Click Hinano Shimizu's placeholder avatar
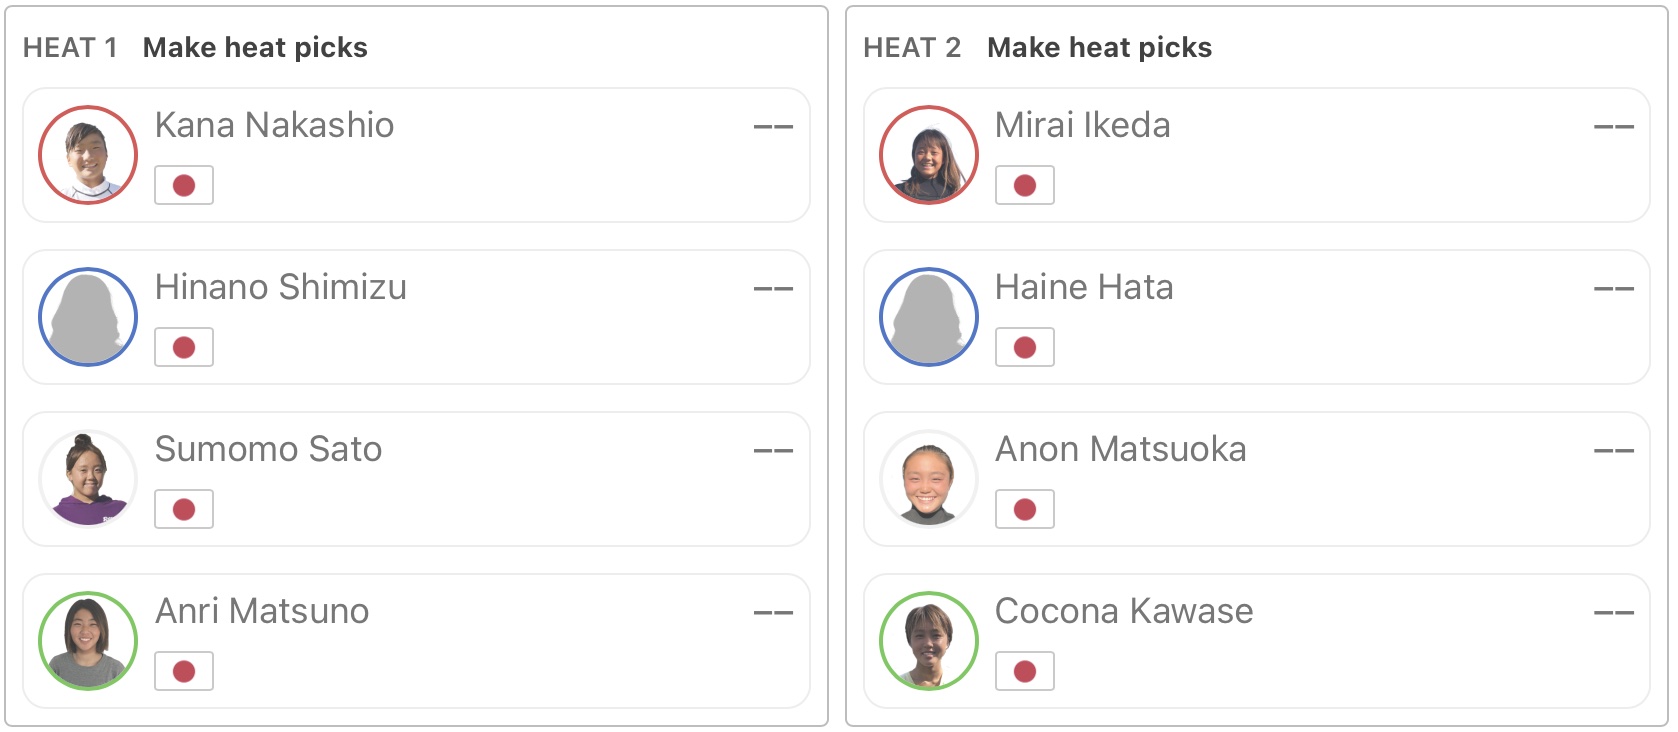 88,317
